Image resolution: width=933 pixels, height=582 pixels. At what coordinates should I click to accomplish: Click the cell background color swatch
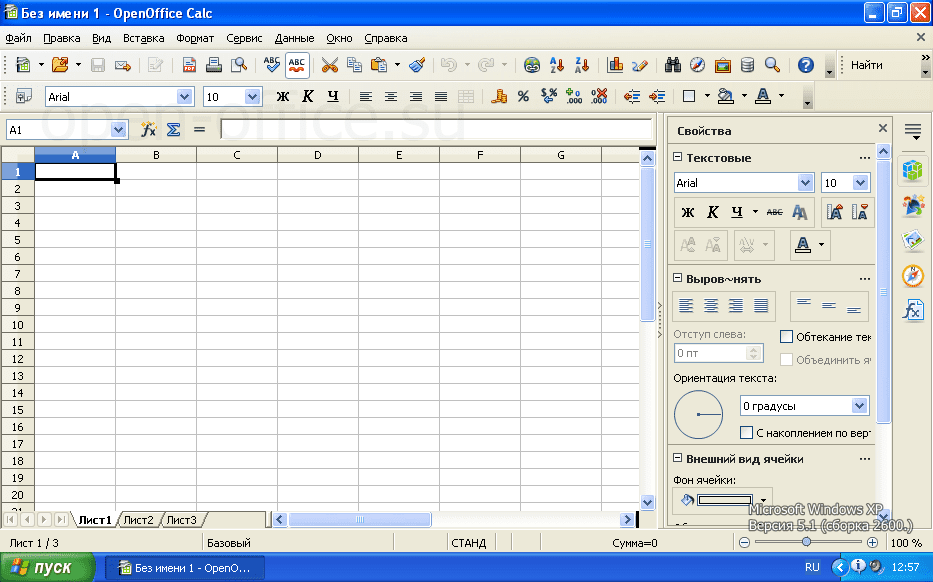(725, 500)
